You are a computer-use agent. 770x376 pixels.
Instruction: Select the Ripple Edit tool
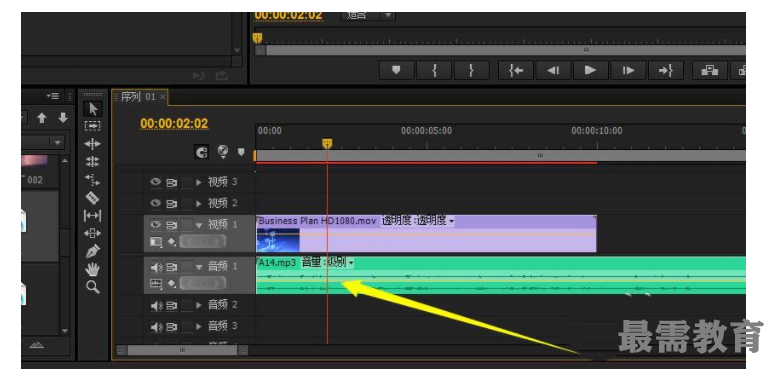point(92,144)
